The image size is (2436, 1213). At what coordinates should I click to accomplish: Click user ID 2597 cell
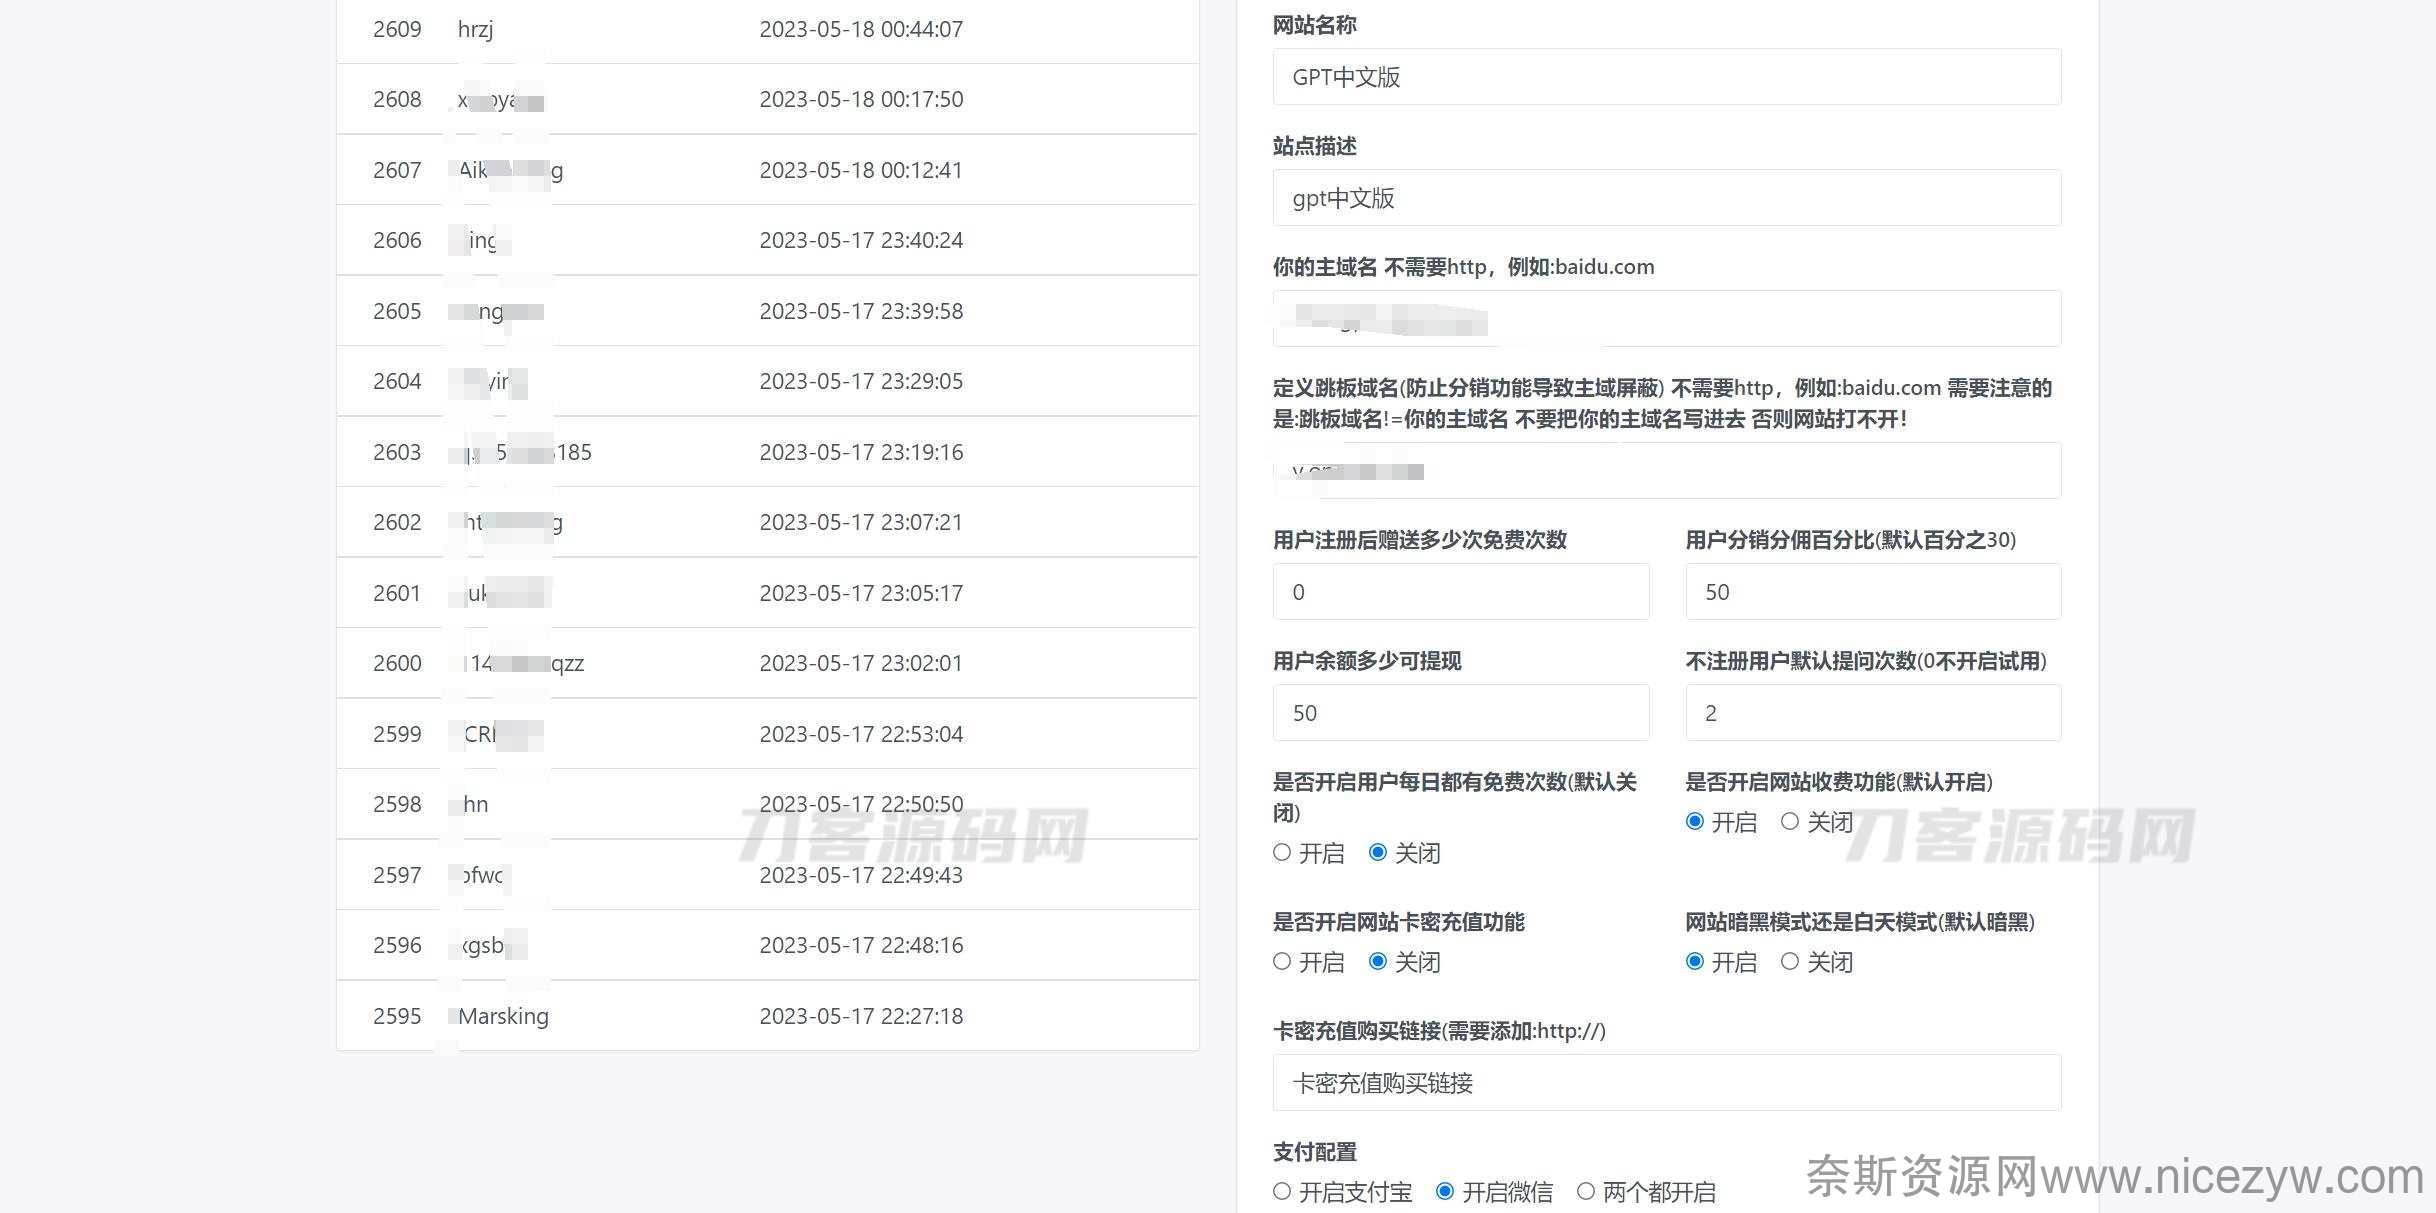pyautogui.click(x=397, y=875)
